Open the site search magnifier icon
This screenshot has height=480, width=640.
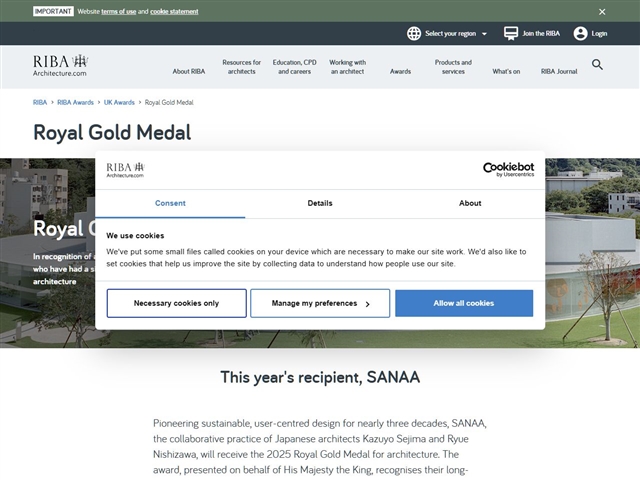597,64
